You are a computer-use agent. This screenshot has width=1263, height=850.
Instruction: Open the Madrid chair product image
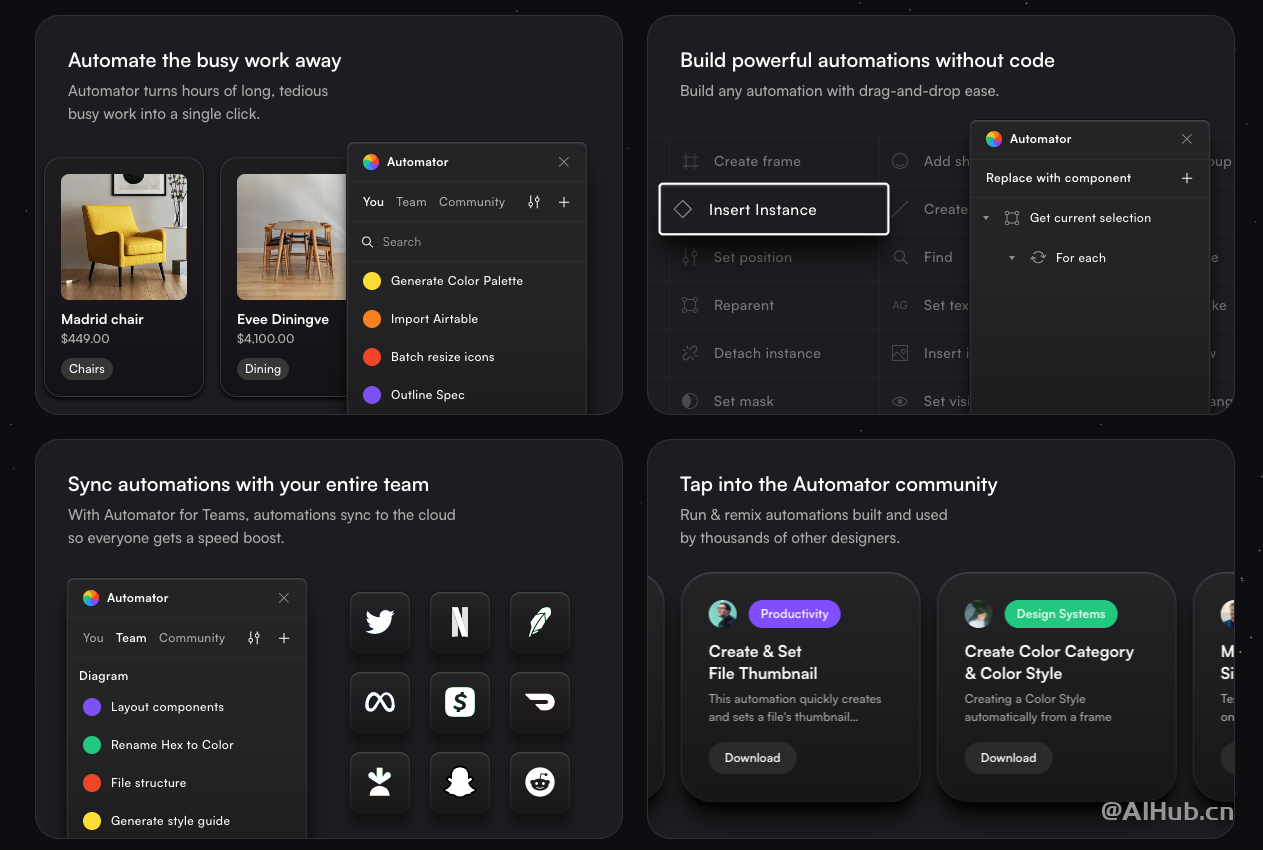[x=124, y=237]
